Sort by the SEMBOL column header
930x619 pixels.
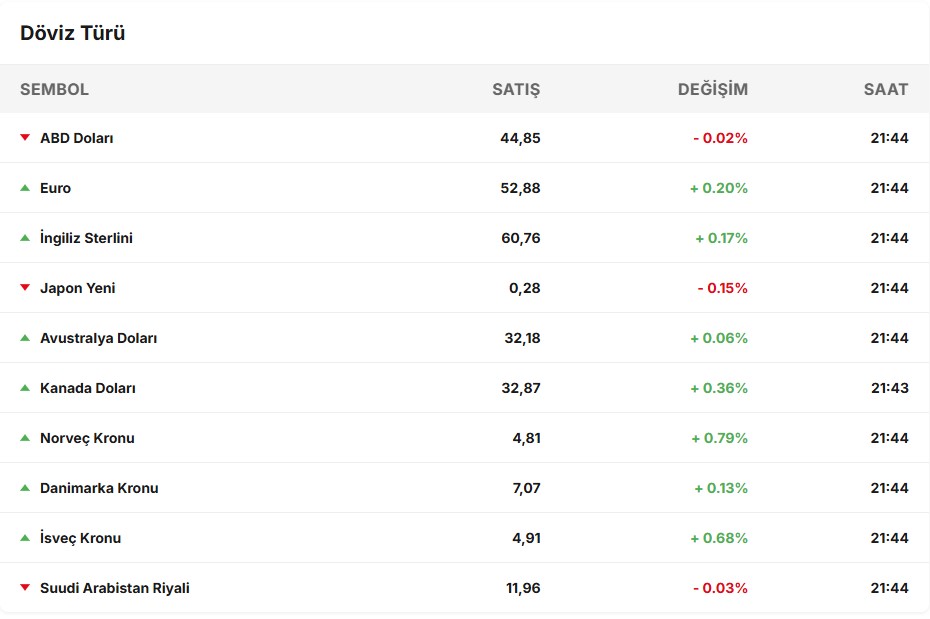click(54, 89)
